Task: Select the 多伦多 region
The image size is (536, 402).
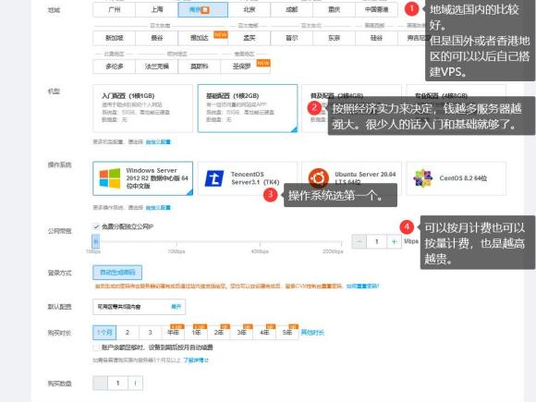Action: 114,66
